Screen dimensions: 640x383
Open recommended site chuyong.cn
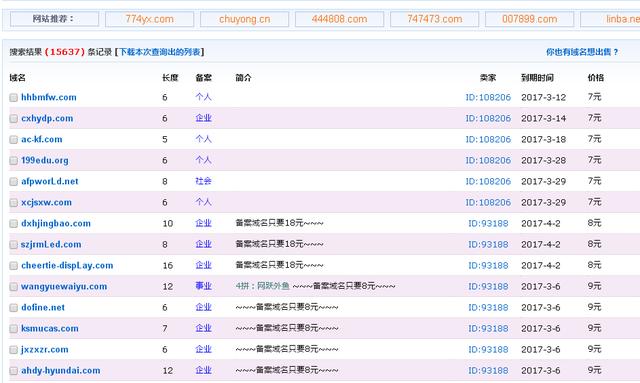[244, 19]
